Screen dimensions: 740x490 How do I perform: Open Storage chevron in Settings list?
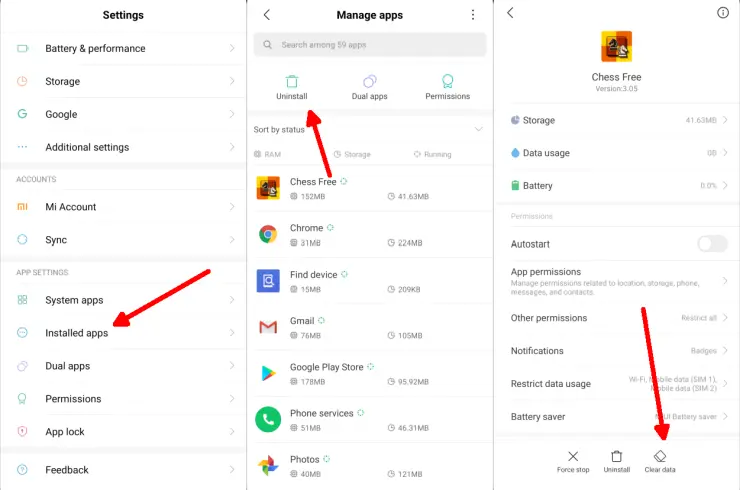click(x=232, y=81)
